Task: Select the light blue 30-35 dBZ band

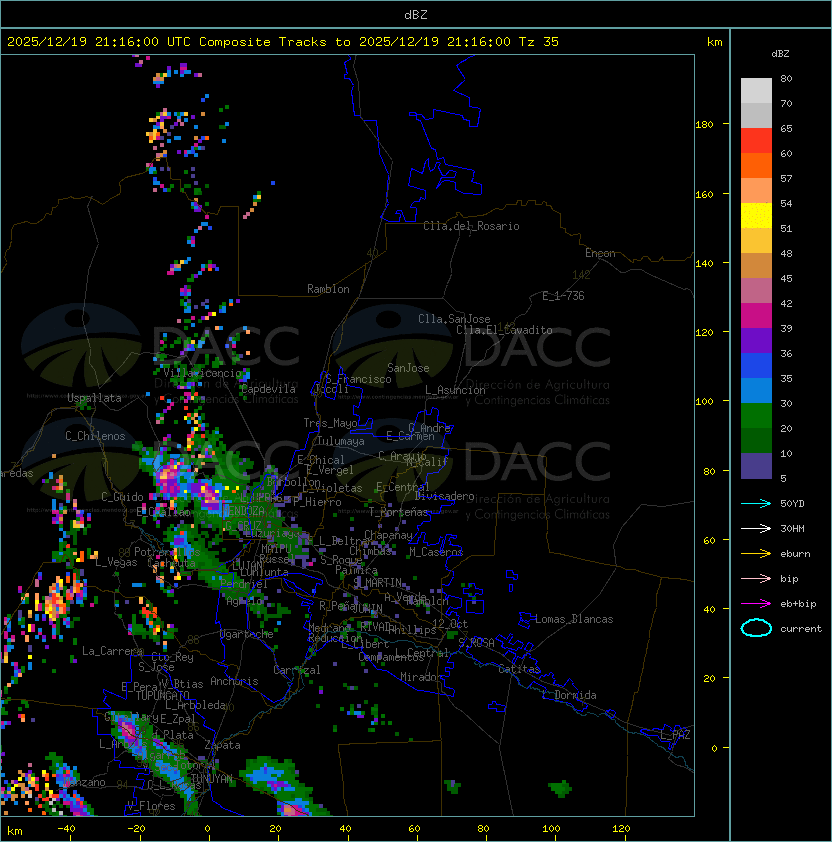Action: click(x=756, y=390)
